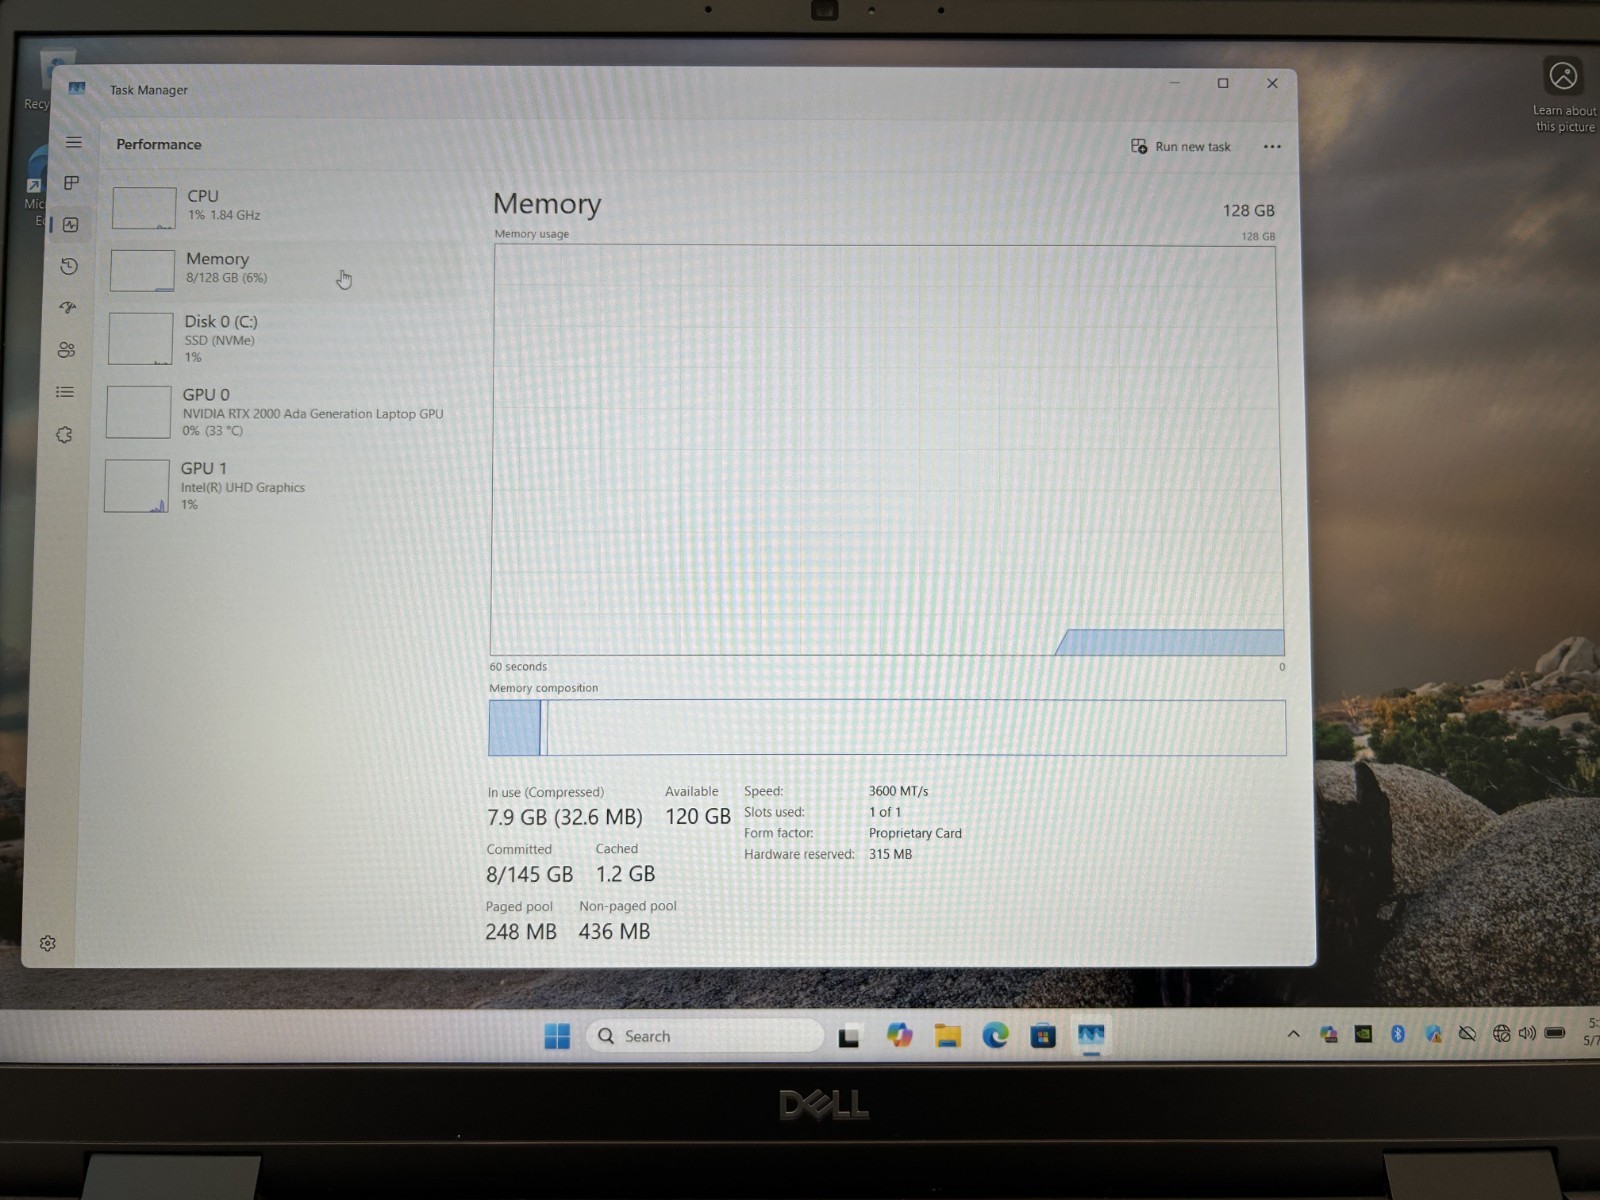Image resolution: width=1600 pixels, height=1200 pixels.
Task: Select the Disk 0 (C:) performance entry
Action: coord(283,338)
